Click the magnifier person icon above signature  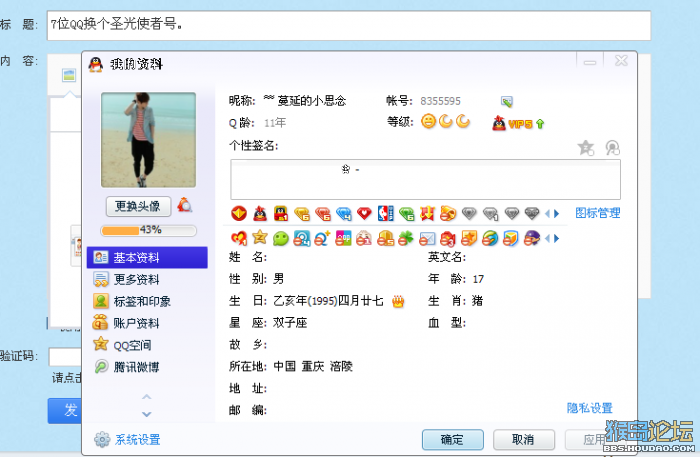point(612,148)
